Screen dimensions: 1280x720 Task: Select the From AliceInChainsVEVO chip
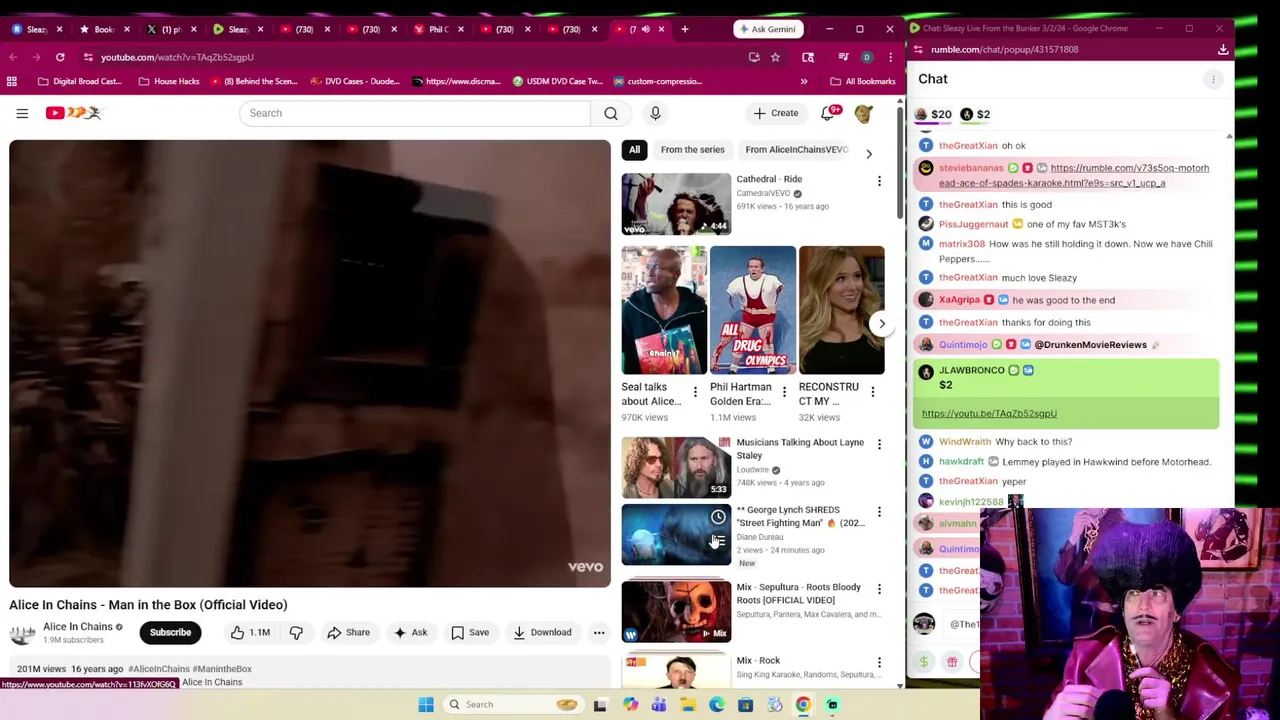796,149
